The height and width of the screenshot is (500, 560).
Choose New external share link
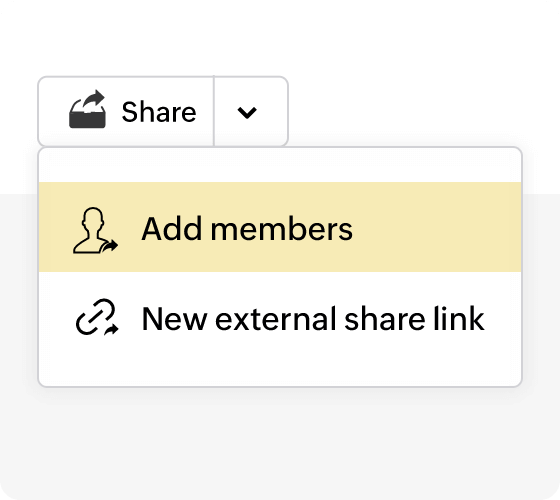click(280, 318)
